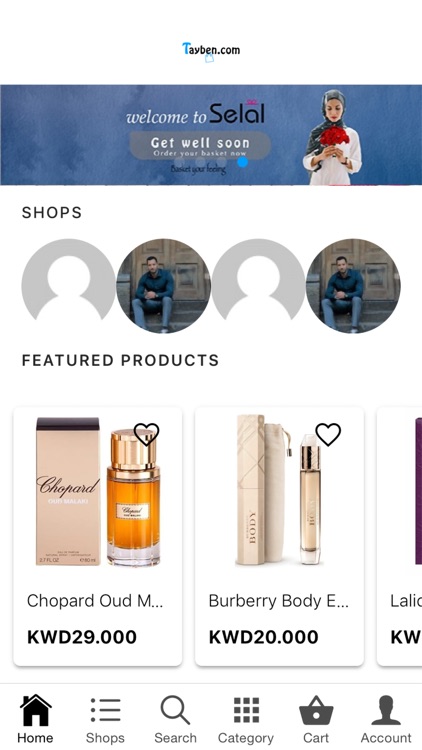The image size is (422, 750).
Task: Select the third gray placeholder shop avatar
Action: click(258, 285)
